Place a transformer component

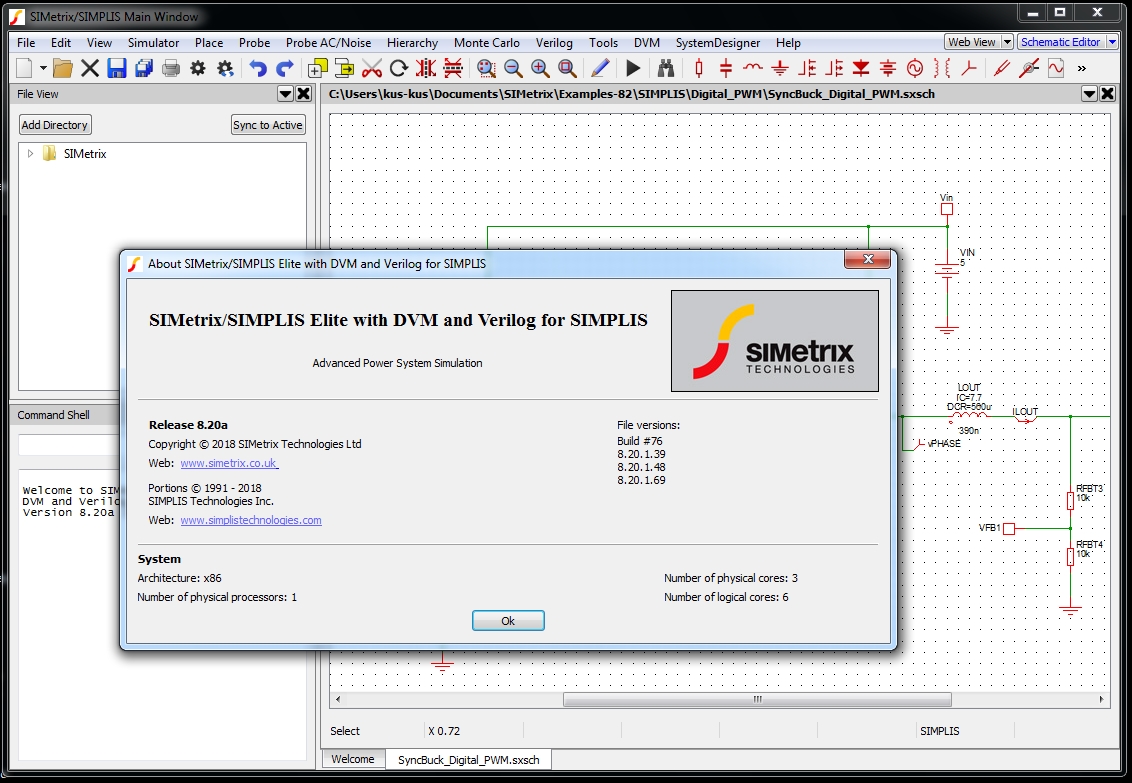[942, 69]
